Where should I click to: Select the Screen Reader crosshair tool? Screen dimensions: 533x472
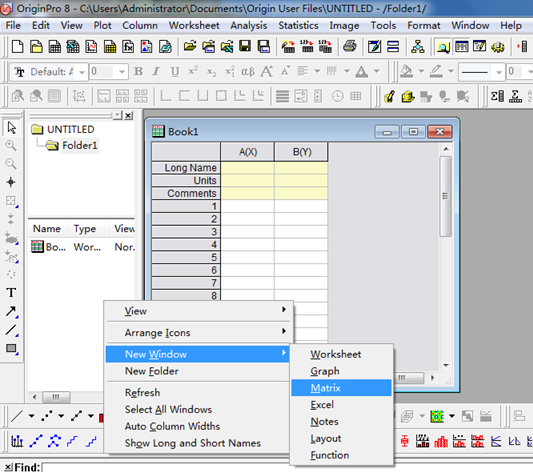click(11, 182)
